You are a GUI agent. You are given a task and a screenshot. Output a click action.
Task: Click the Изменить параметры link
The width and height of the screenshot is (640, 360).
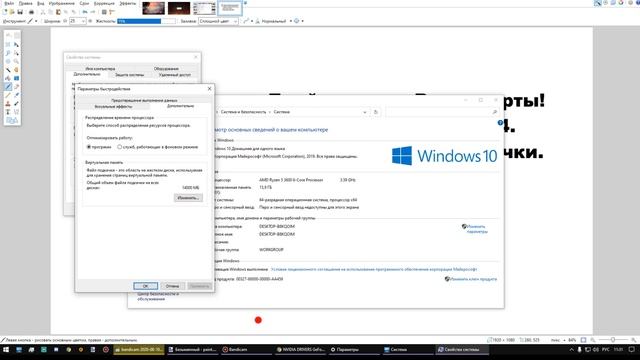point(477,229)
